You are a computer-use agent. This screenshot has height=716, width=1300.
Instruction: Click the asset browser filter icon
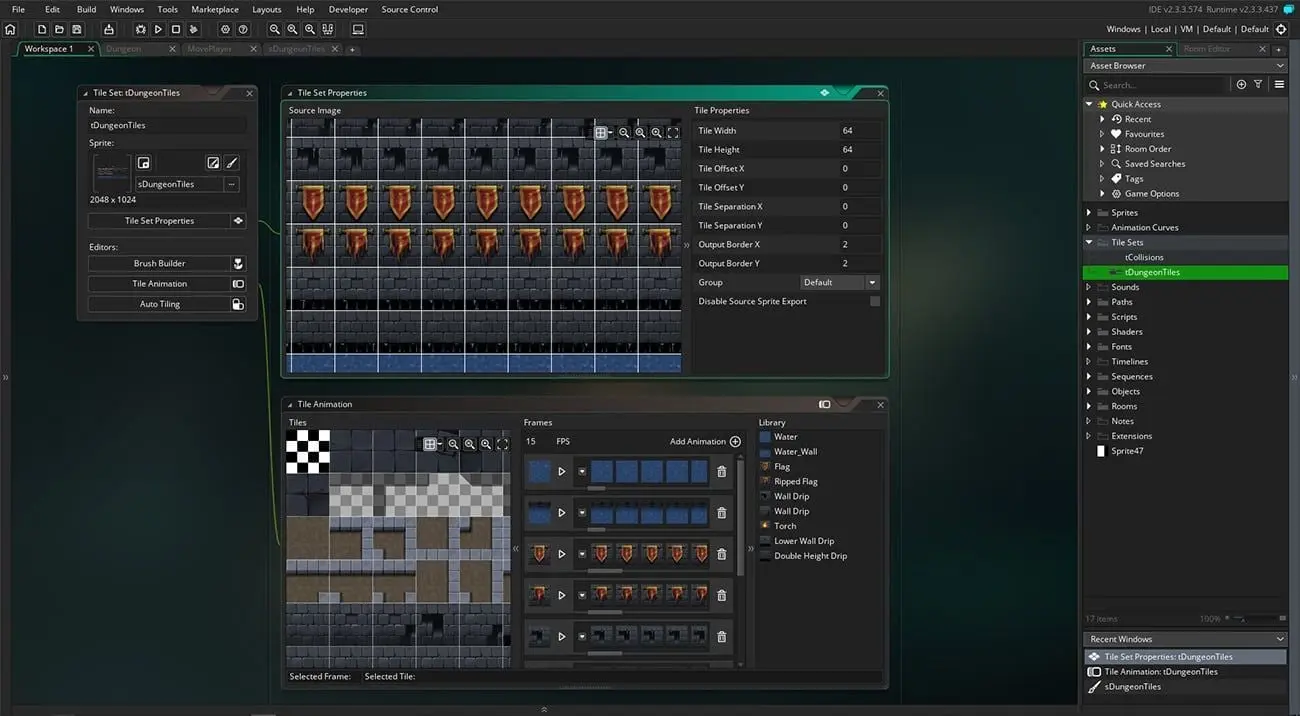pyautogui.click(x=1258, y=85)
